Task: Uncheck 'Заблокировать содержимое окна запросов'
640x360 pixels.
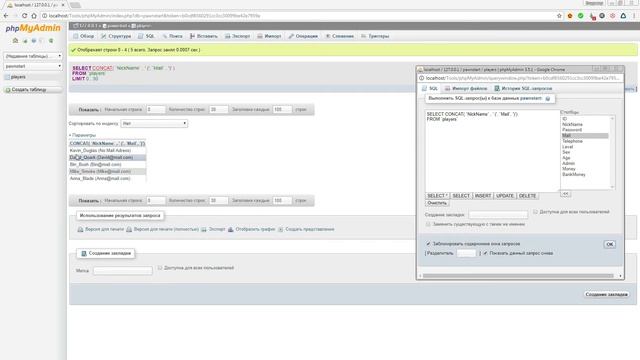Action: [428, 244]
